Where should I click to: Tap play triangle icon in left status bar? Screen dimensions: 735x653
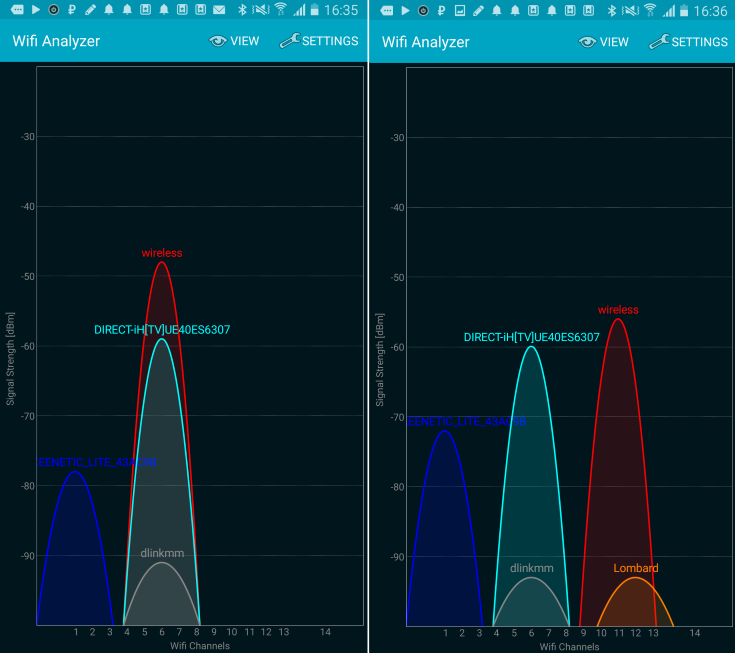coord(36,10)
